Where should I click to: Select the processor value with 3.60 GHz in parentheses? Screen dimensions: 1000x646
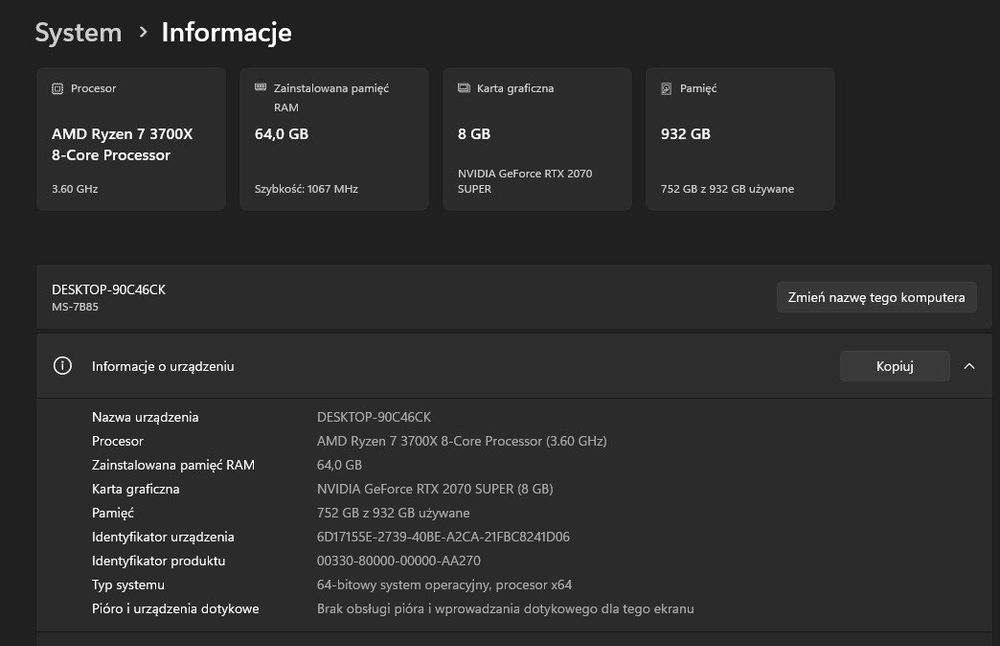tap(462, 441)
